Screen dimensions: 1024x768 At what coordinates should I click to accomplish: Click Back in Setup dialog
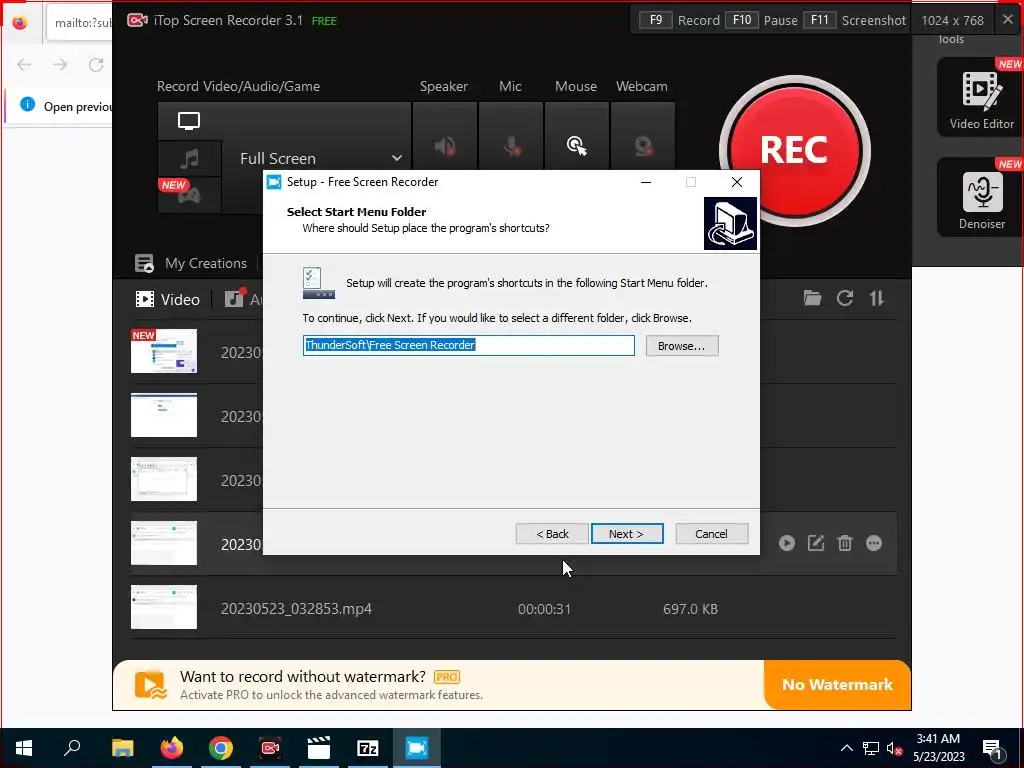[x=552, y=534]
